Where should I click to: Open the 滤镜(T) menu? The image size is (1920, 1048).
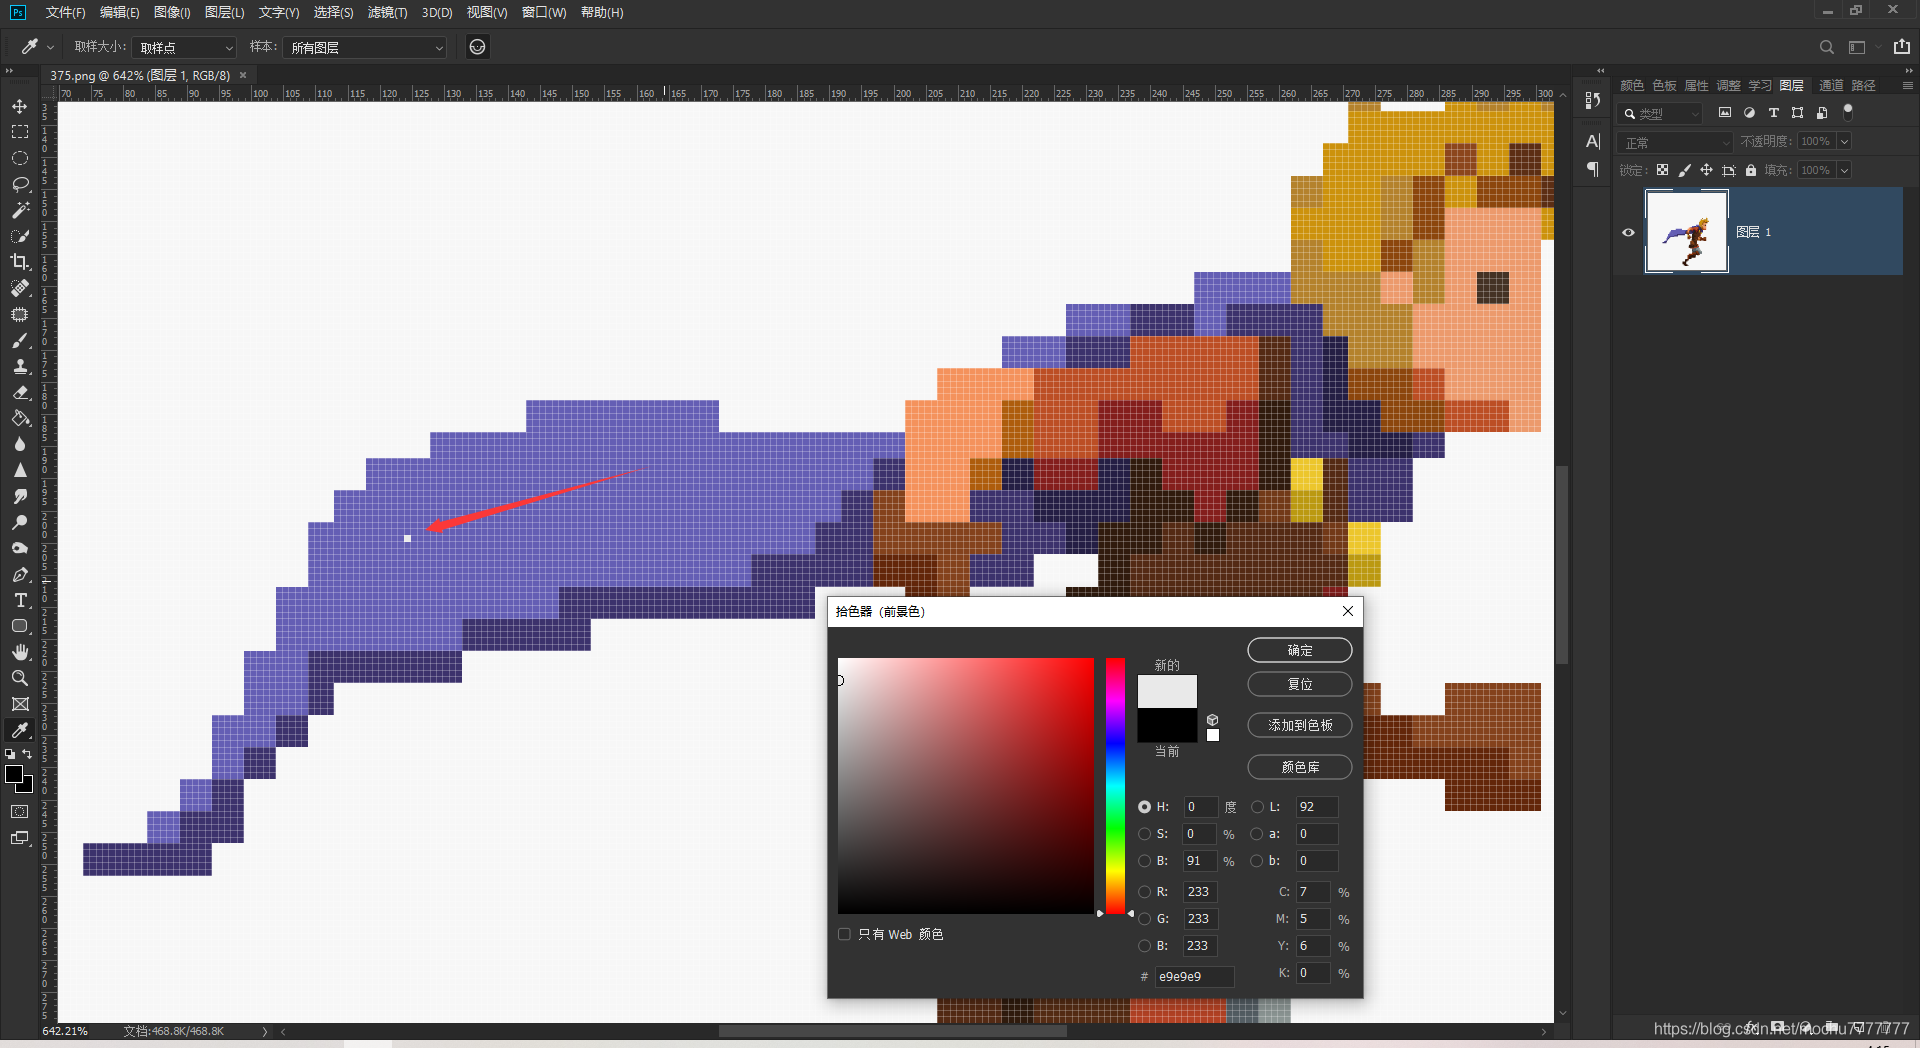[387, 12]
